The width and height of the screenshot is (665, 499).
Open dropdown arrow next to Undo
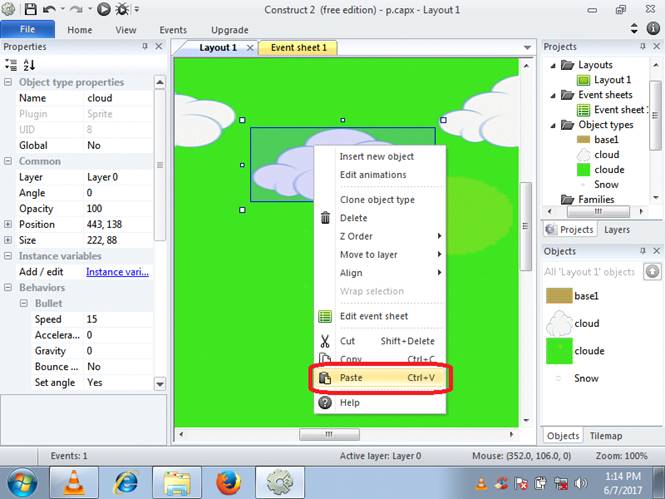[x=62, y=9]
